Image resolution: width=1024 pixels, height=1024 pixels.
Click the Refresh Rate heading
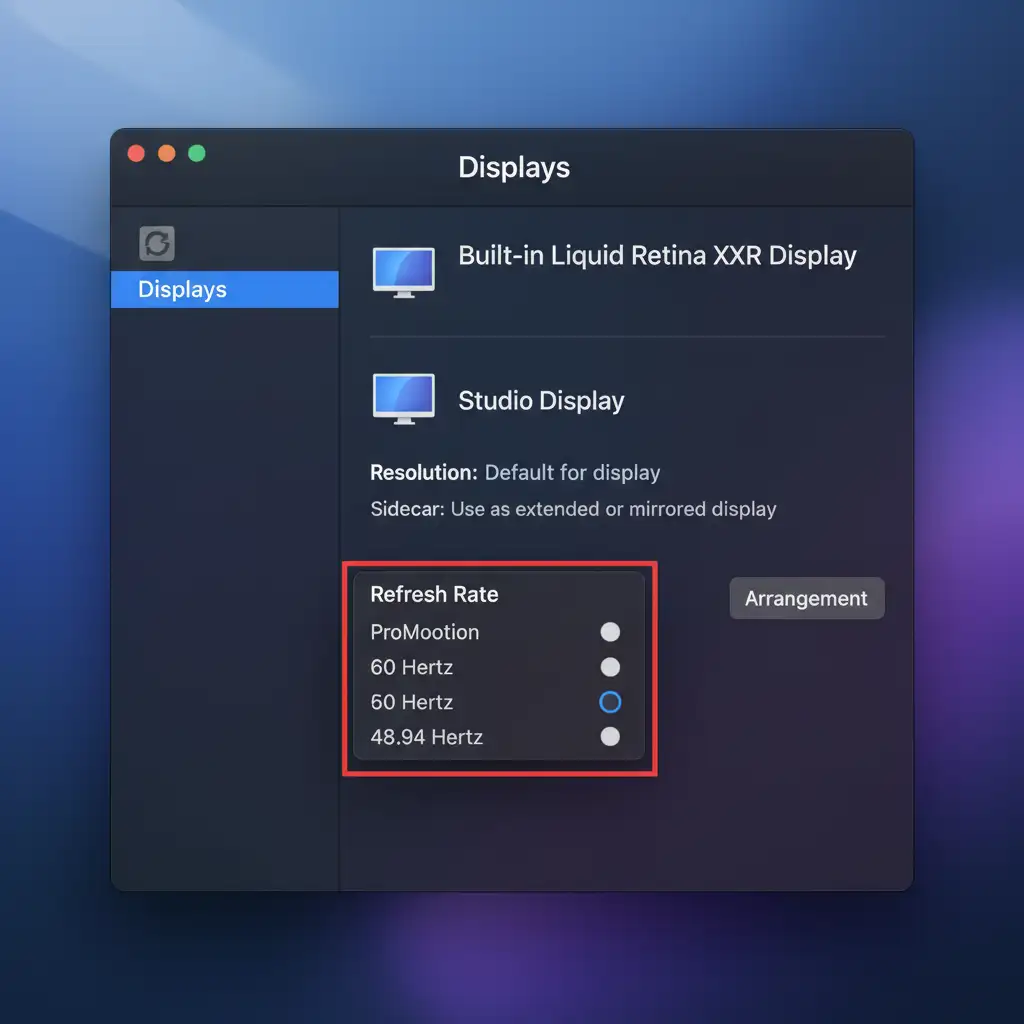[434, 594]
